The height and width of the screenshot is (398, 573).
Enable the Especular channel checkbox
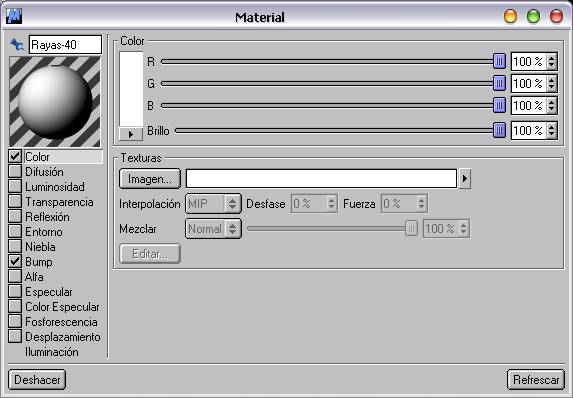[x=15, y=291]
